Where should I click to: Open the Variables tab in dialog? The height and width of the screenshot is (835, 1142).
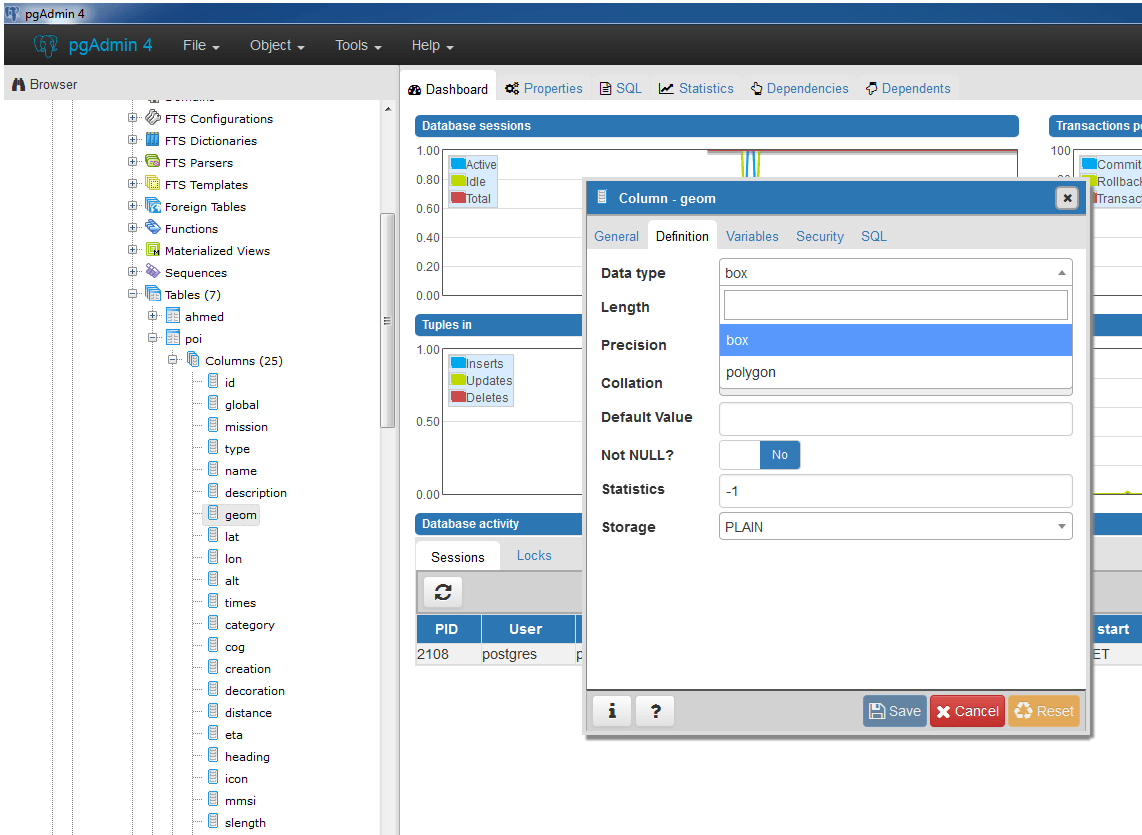coord(752,236)
